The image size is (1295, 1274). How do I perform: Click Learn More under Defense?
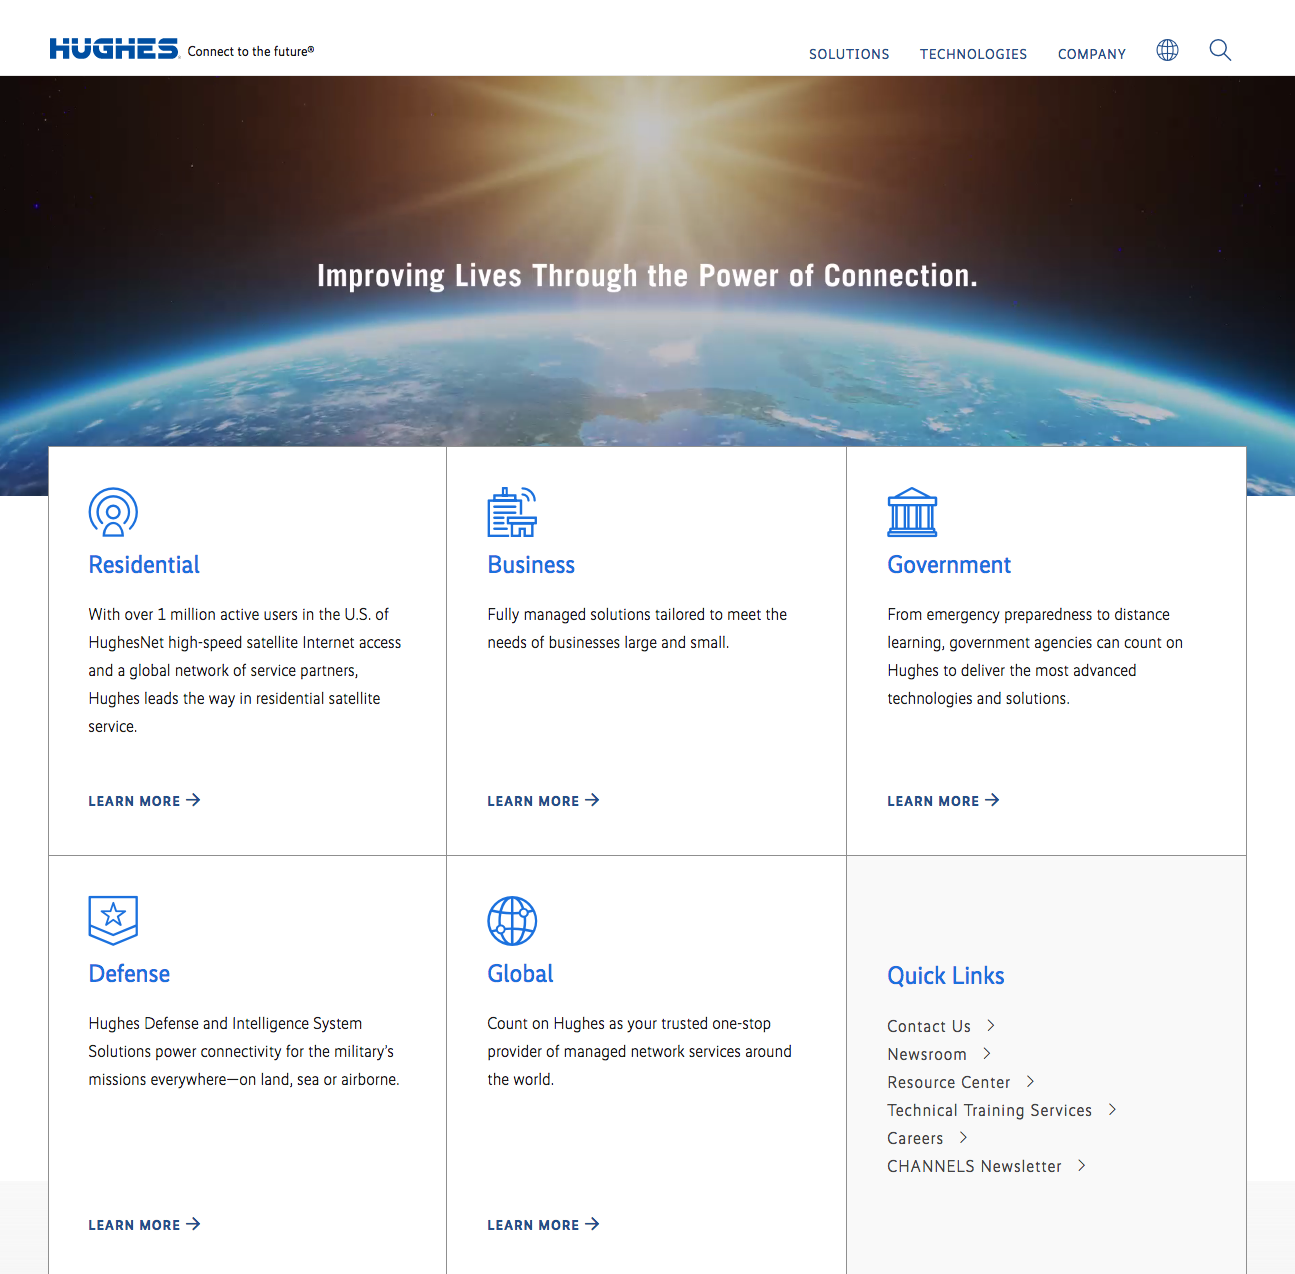click(144, 1225)
